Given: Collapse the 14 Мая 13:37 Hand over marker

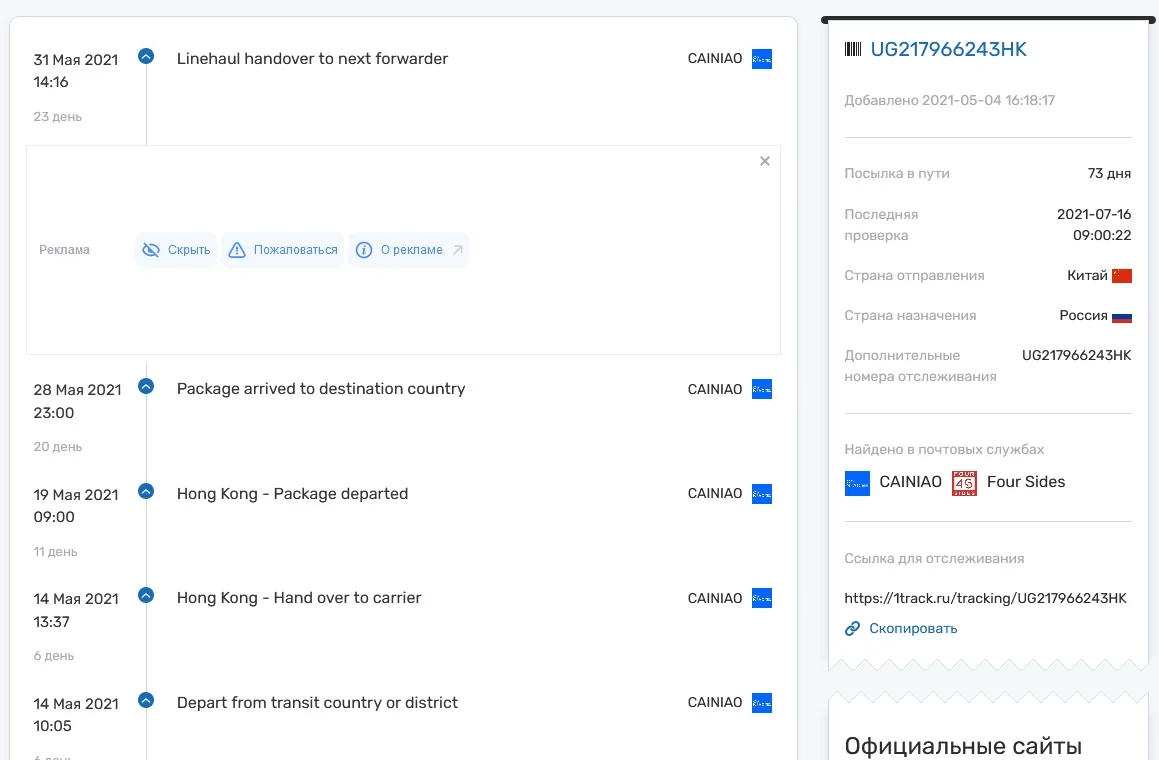Looking at the screenshot, I should 146,595.
